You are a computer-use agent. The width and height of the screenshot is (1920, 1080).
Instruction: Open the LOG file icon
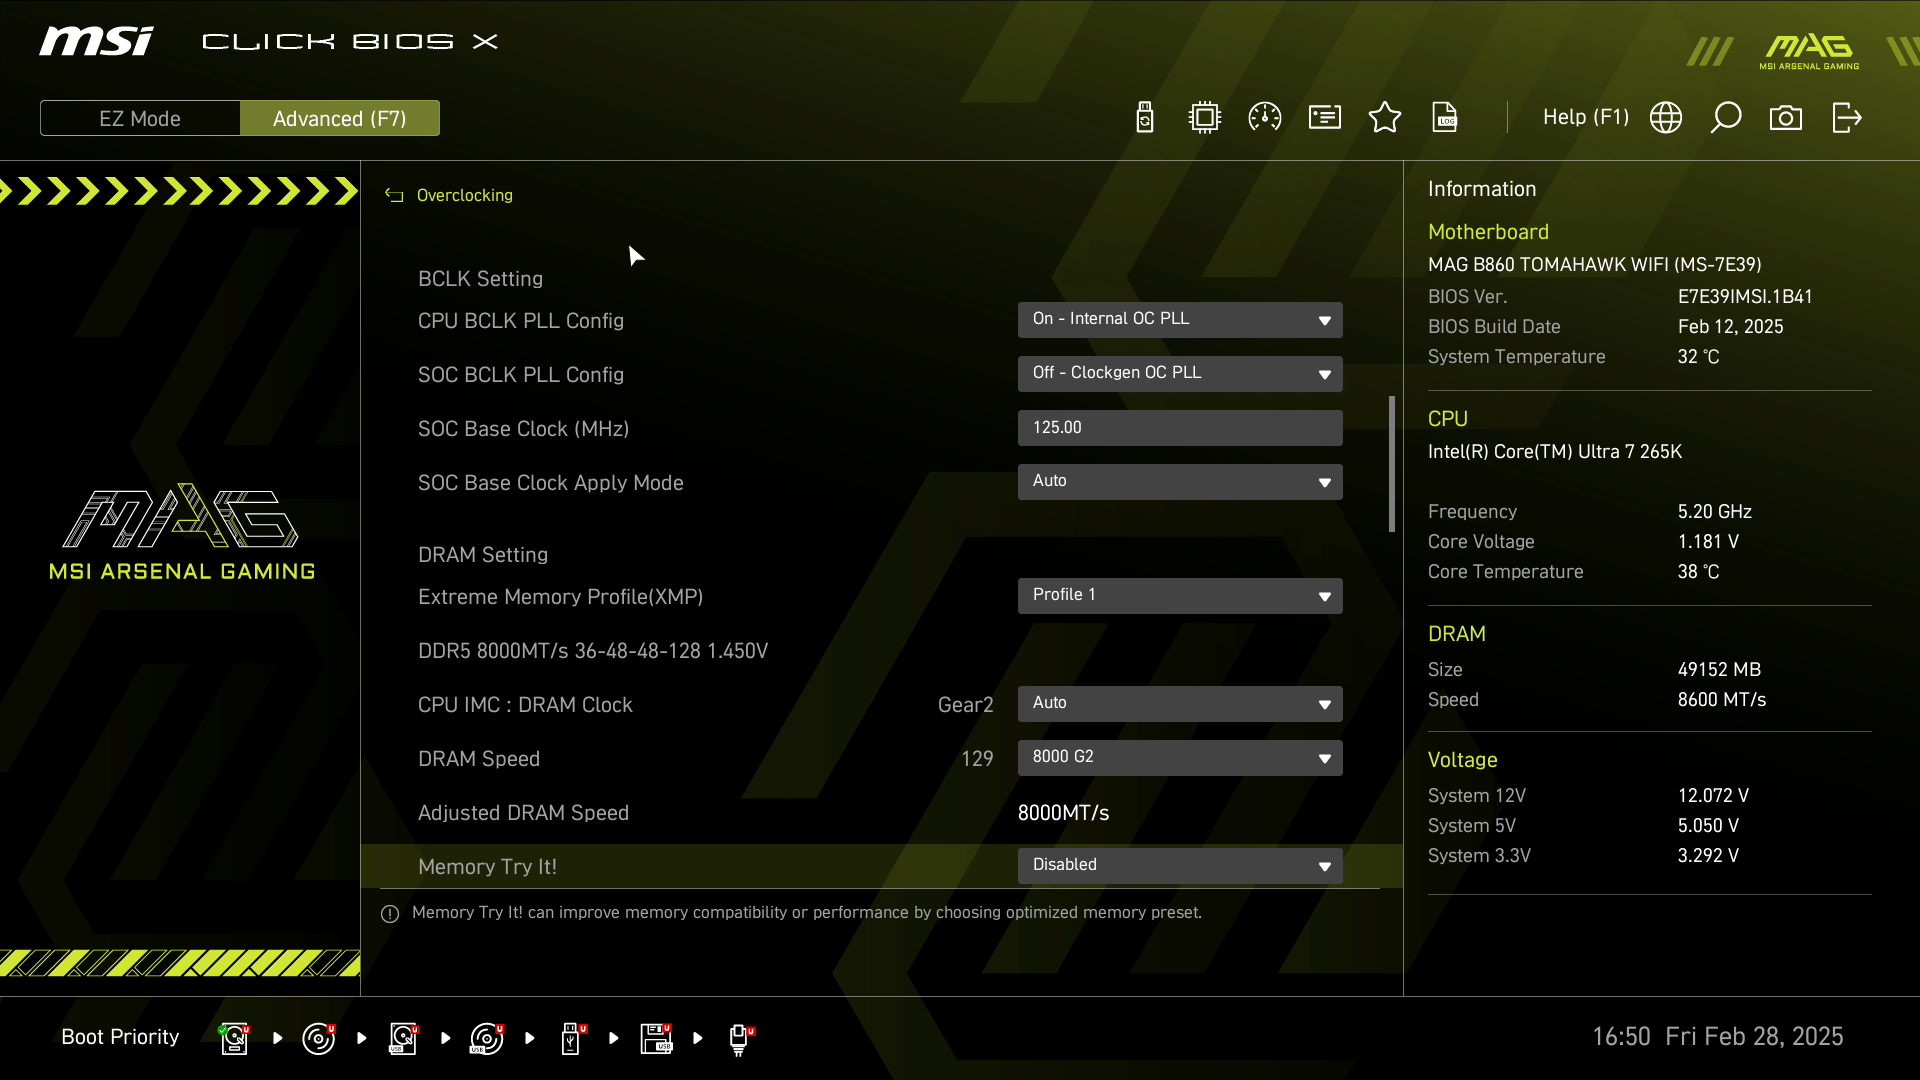click(1445, 118)
